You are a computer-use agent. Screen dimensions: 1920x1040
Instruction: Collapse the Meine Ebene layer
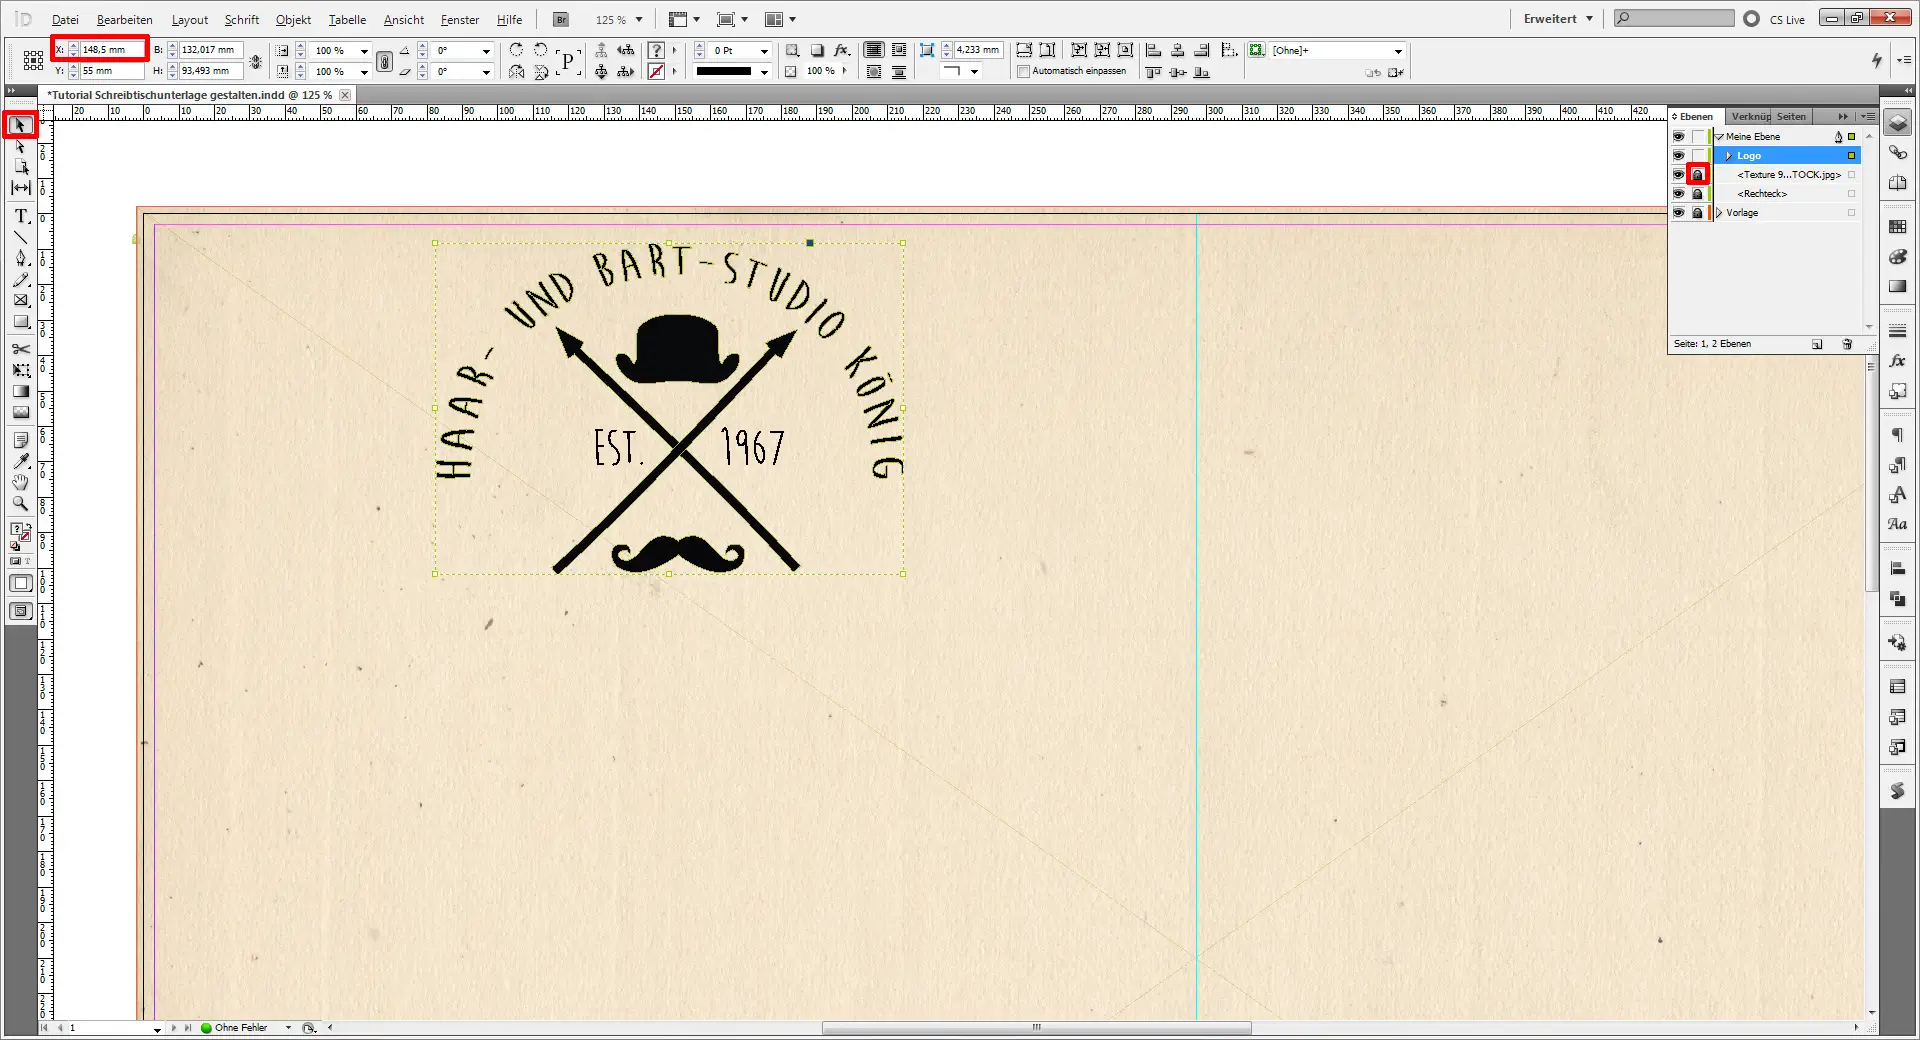(x=1720, y=137)
